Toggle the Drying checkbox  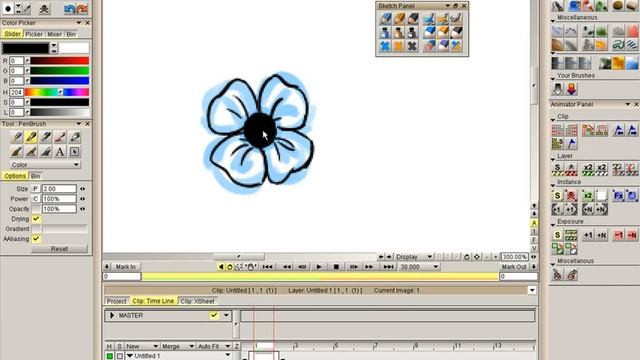click(x=36, y=219)
